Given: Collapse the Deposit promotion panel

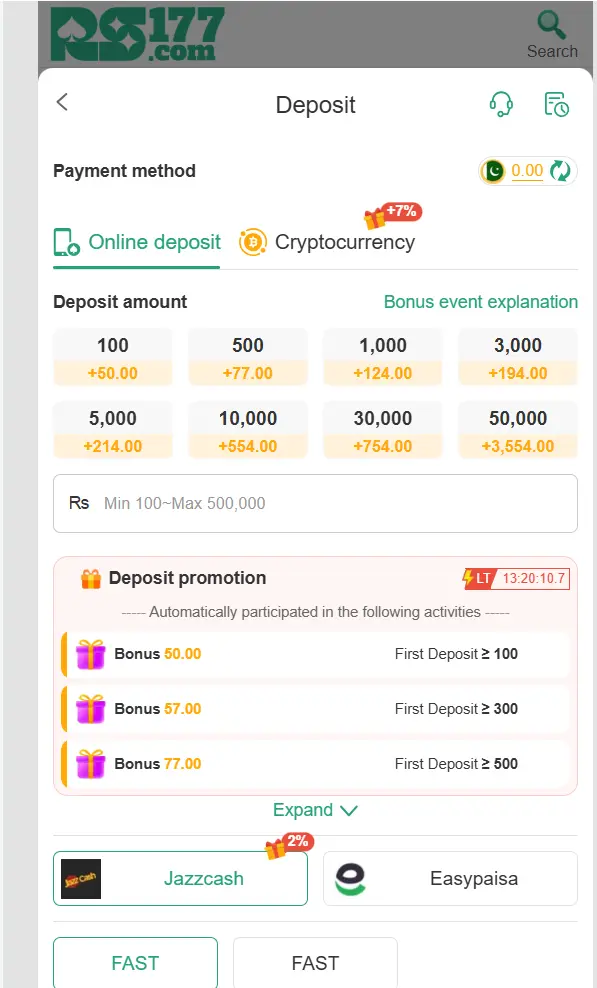Looking at the screenshot, I should click(315, 810).
